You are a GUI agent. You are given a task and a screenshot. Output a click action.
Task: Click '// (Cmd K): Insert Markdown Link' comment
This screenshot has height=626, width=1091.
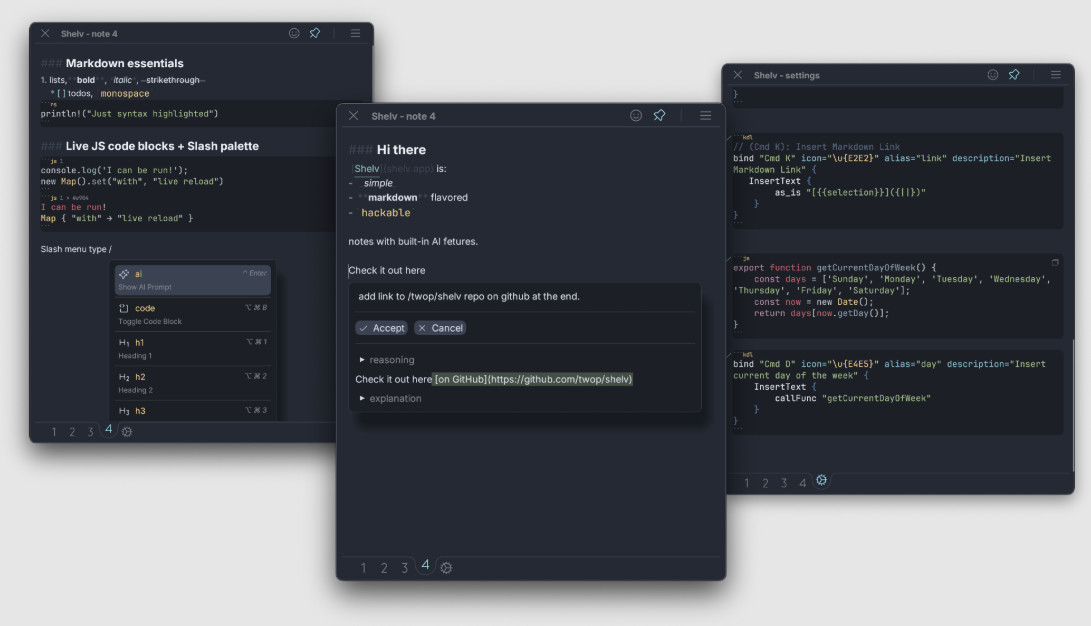coord(816,147)
